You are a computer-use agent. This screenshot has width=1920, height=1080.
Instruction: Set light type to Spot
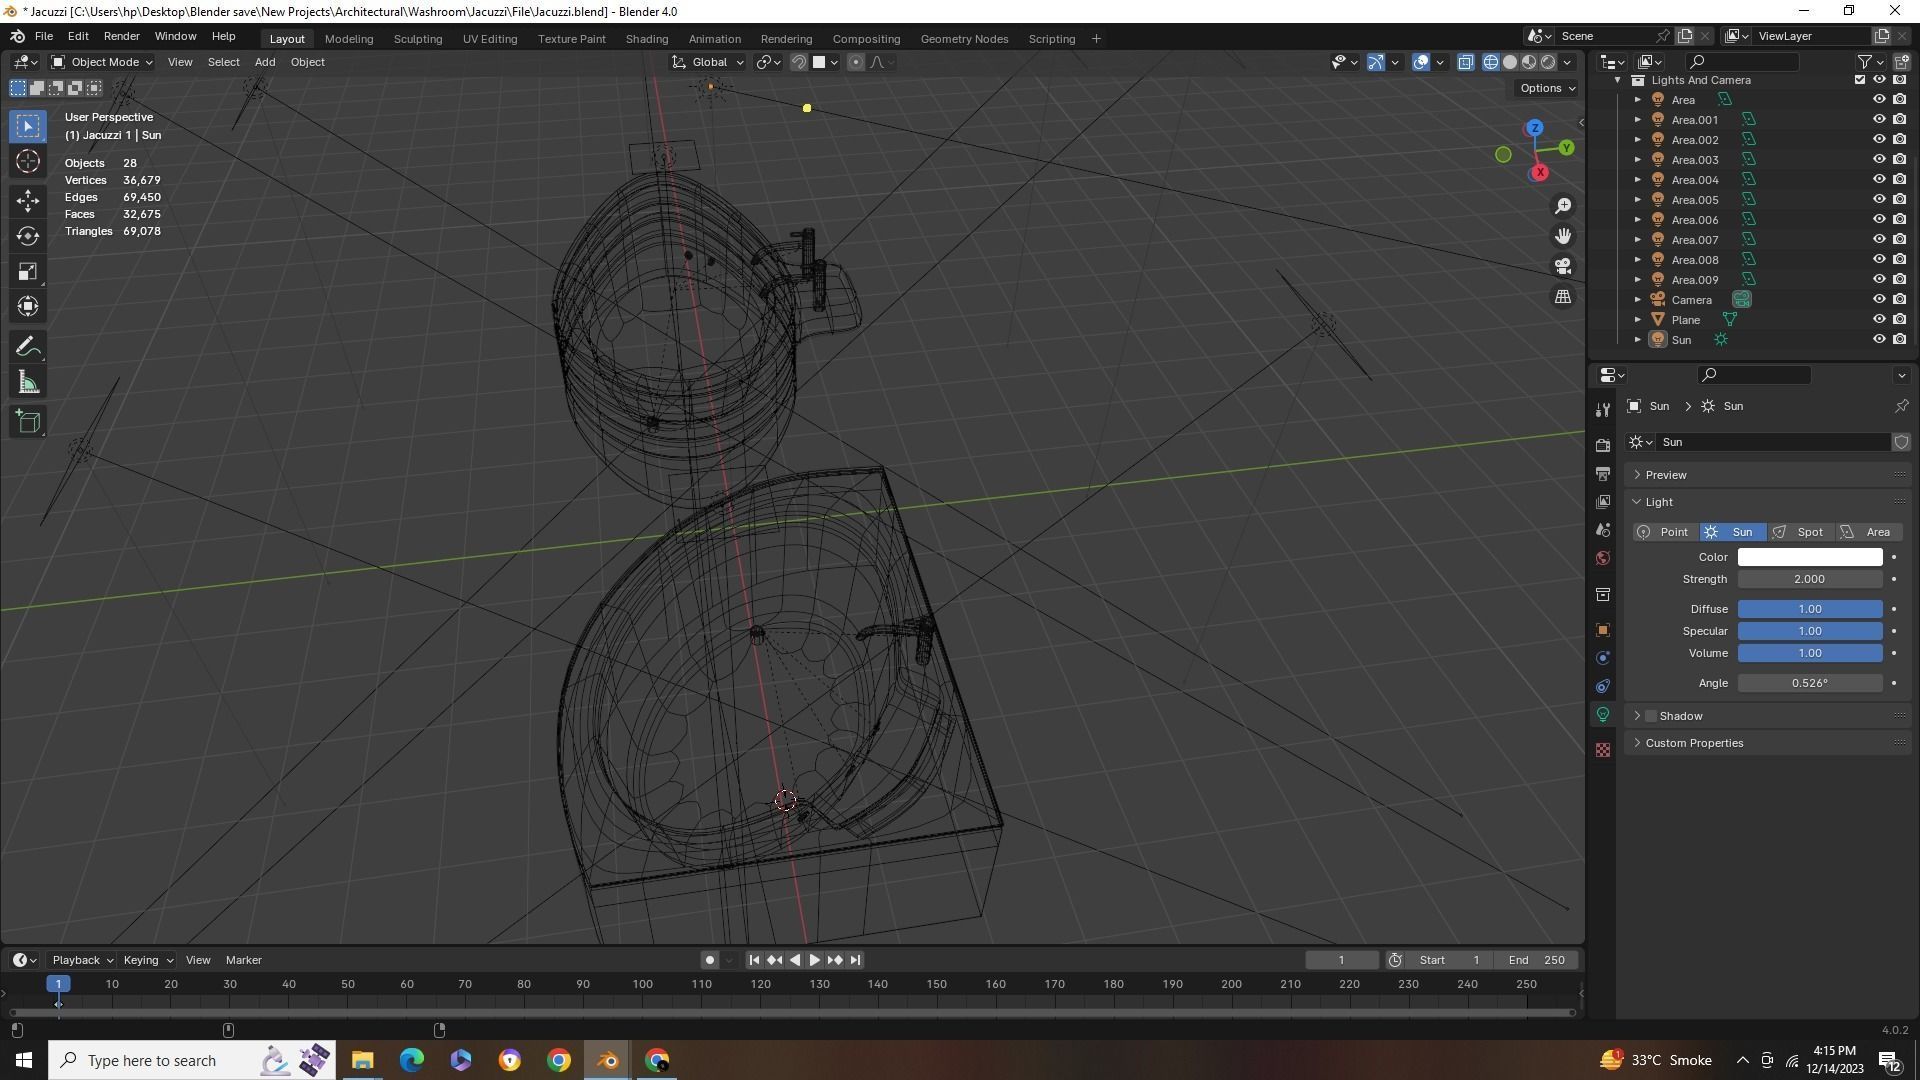coord(1799,532)
